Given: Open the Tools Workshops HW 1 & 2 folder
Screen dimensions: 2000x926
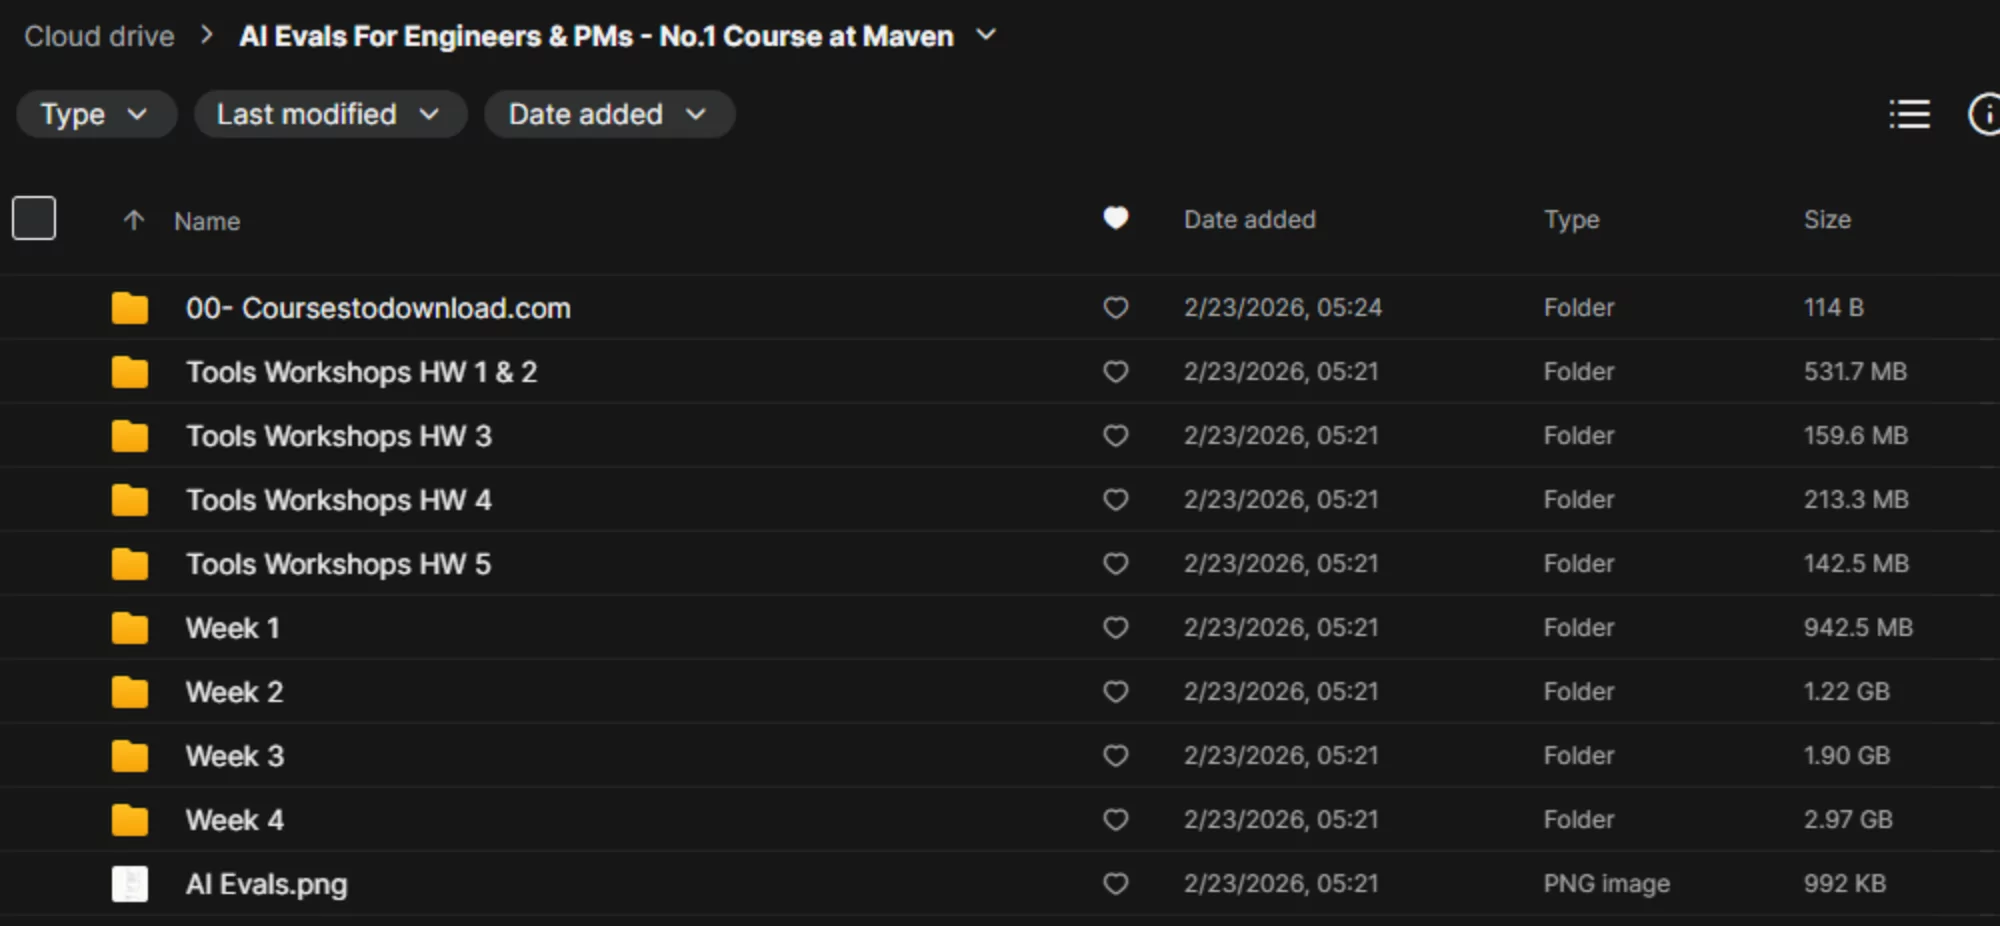Looking at the screenshot, I should click(x=361, y=371).
